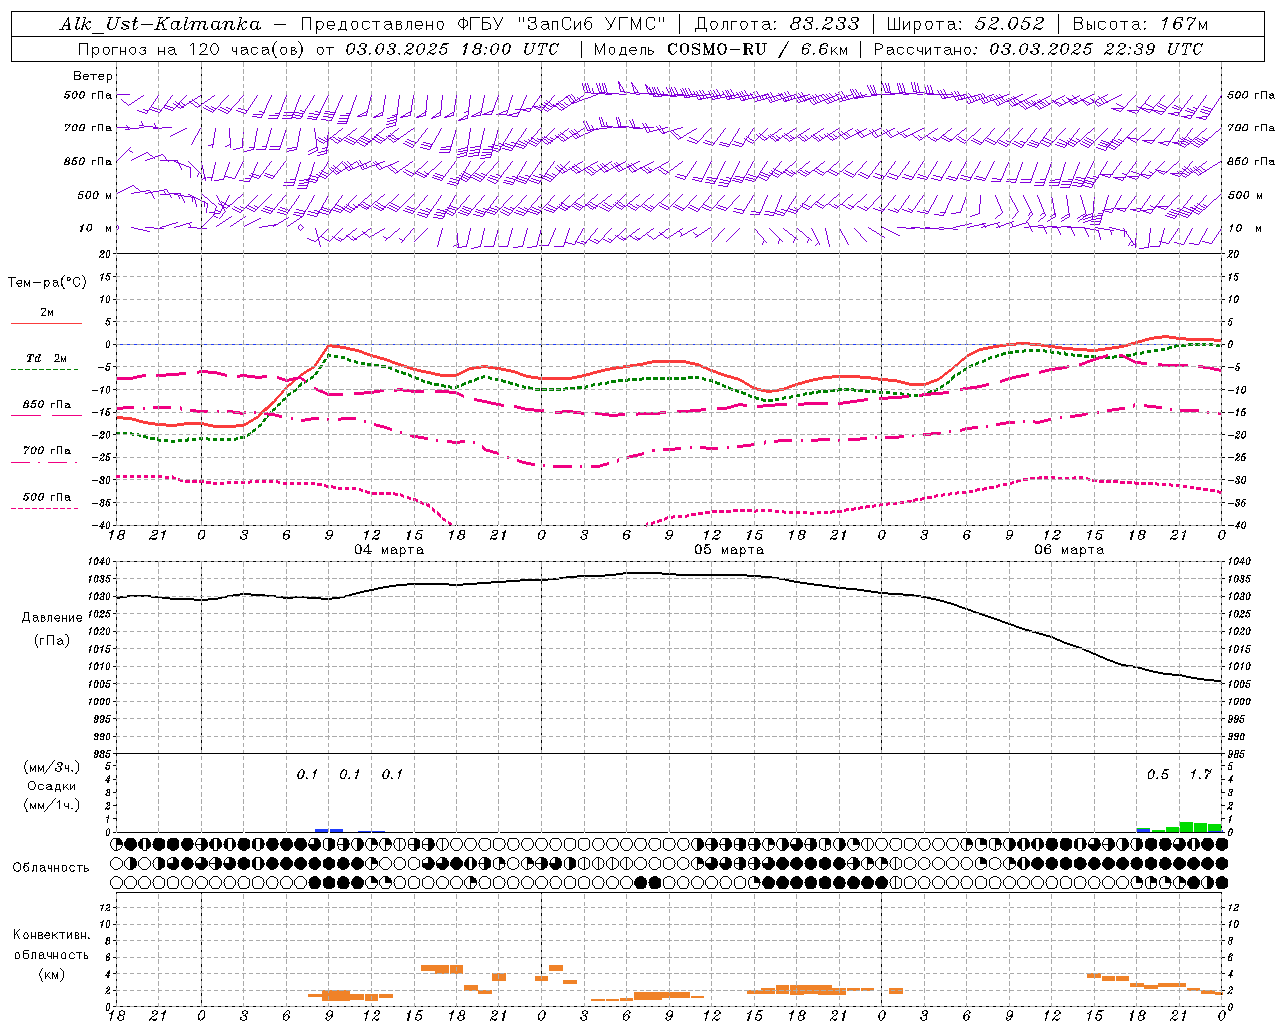This screenshot has height=1024, width=1280.
Task: Click the 'Ветер' wind panel label
Action: click(93, 76)
